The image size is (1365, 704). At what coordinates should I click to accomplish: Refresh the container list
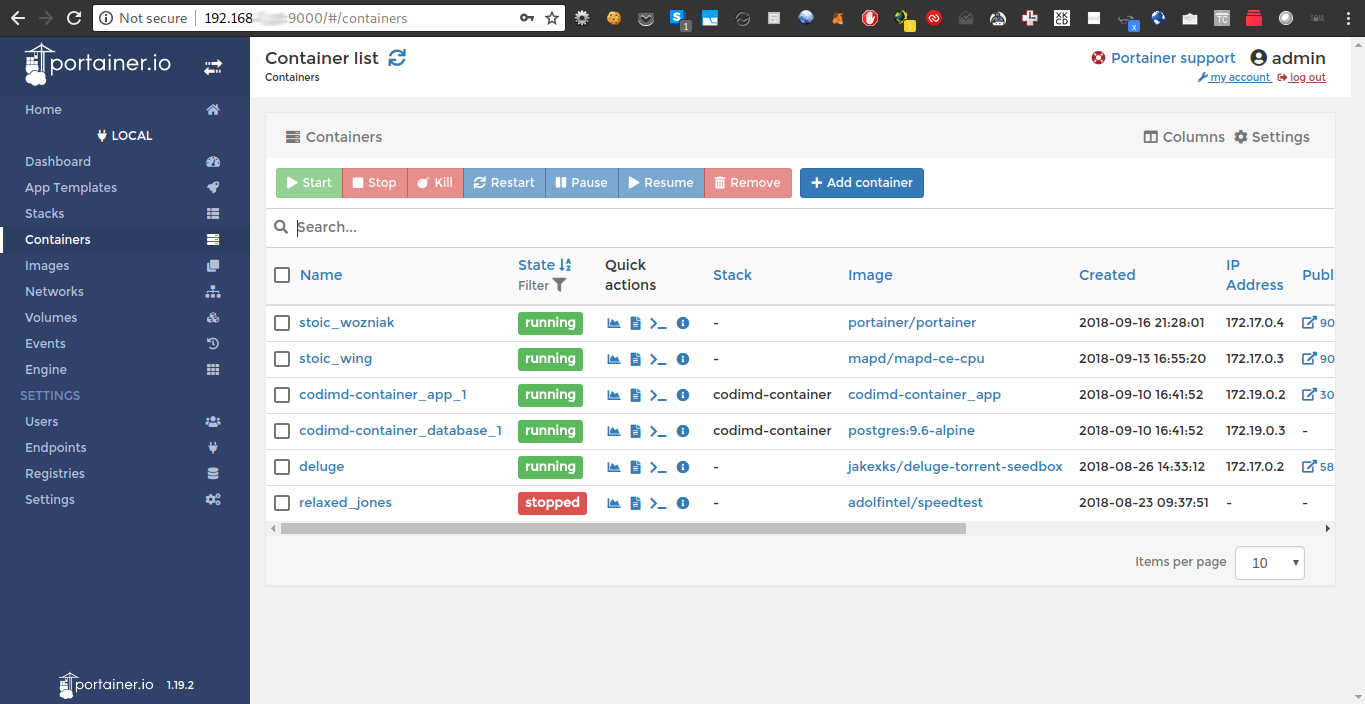(397, 58)
